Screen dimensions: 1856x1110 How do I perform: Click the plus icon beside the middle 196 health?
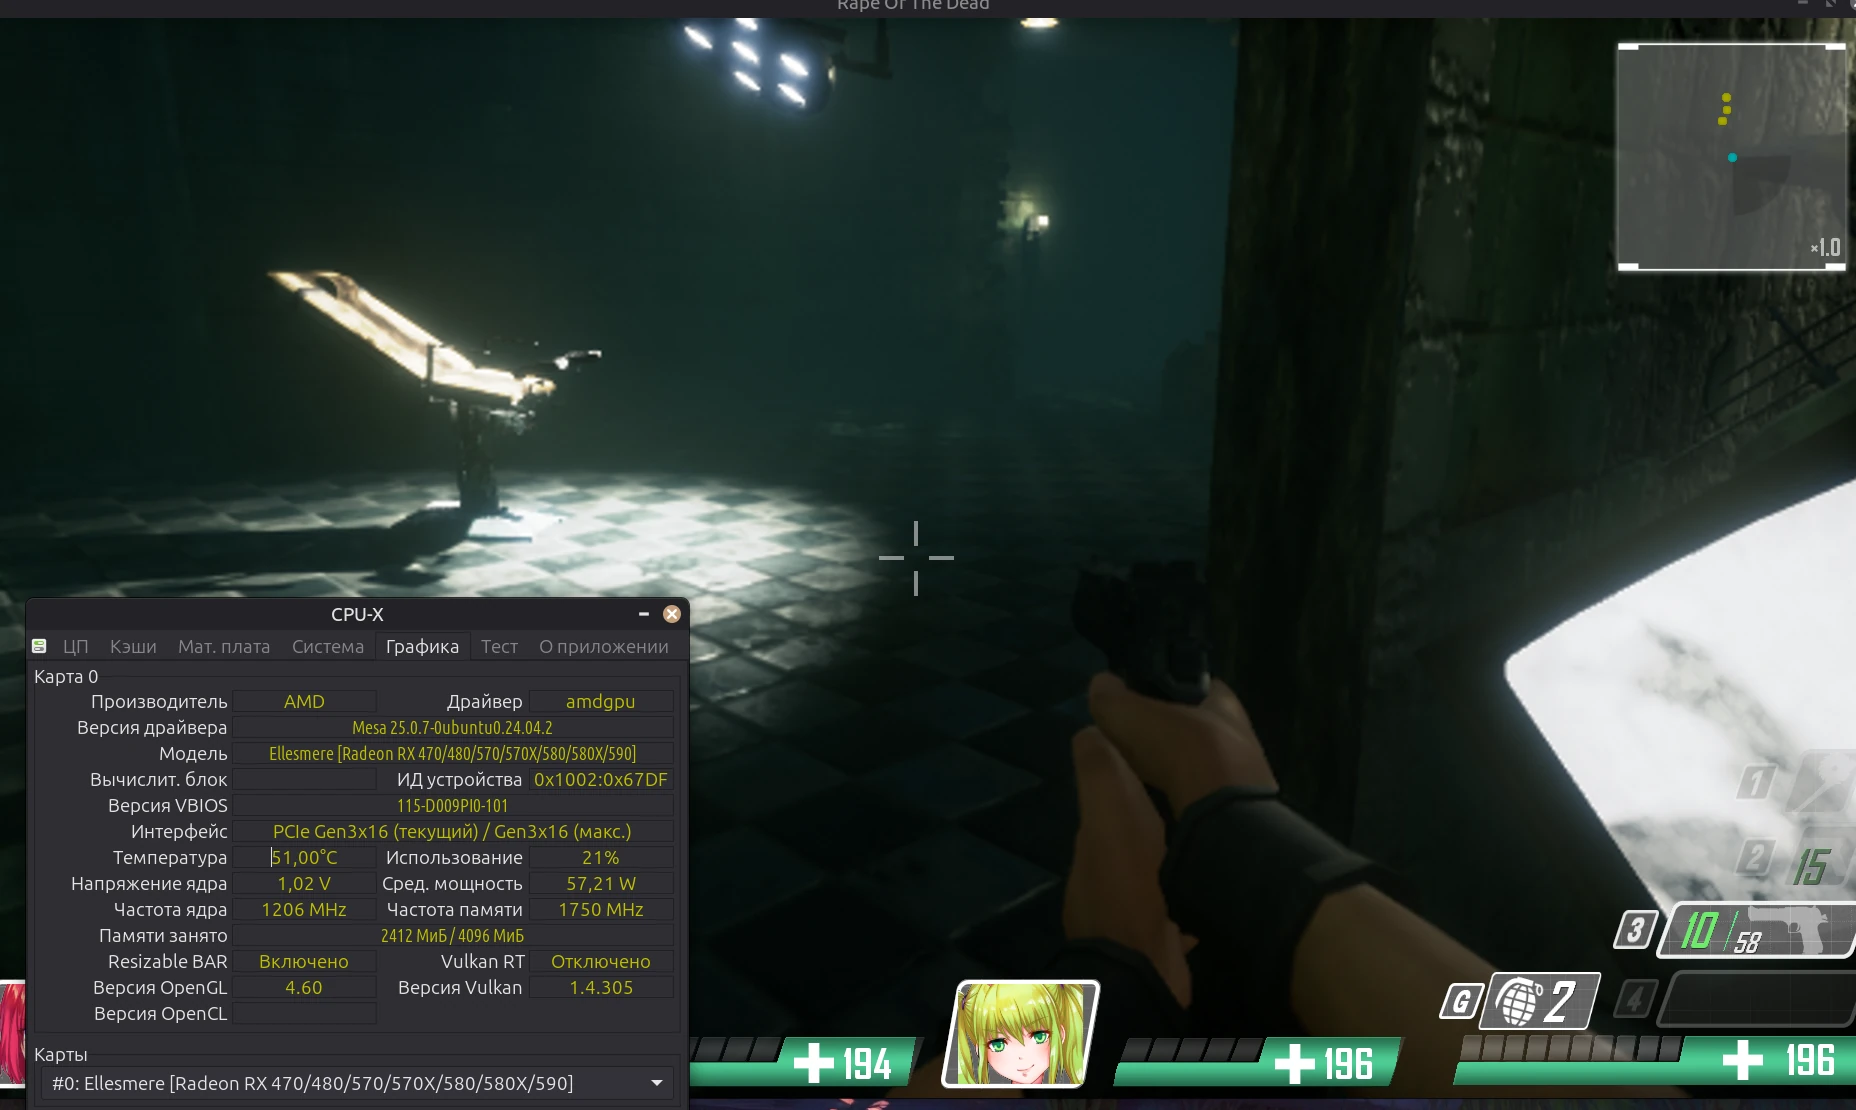coord(1295,1063)
